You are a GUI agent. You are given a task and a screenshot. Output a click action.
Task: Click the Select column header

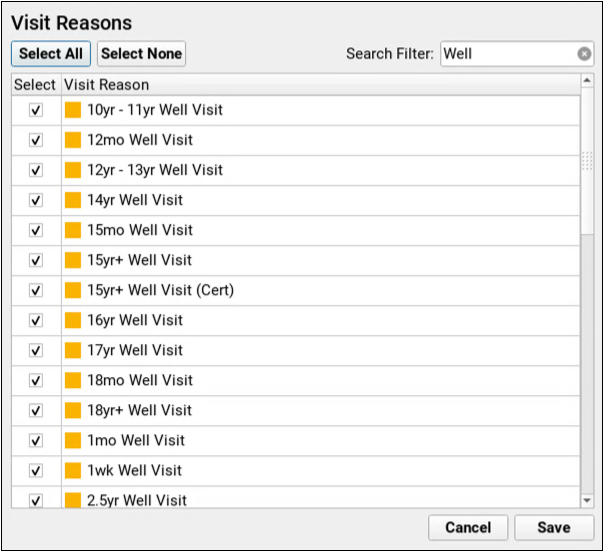coord(36,85)
